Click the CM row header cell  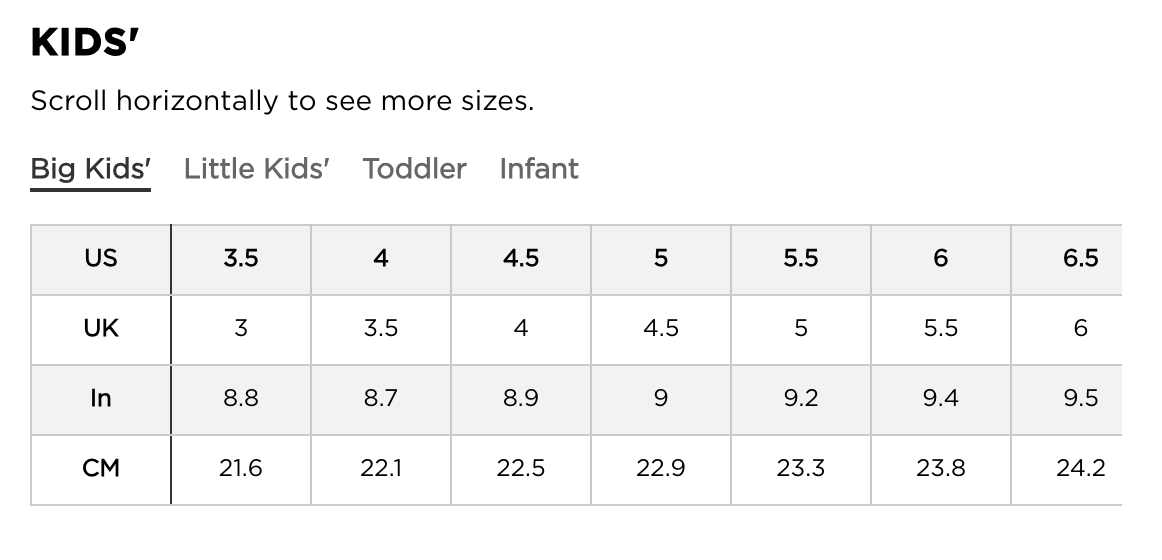[x=101, y=468]
